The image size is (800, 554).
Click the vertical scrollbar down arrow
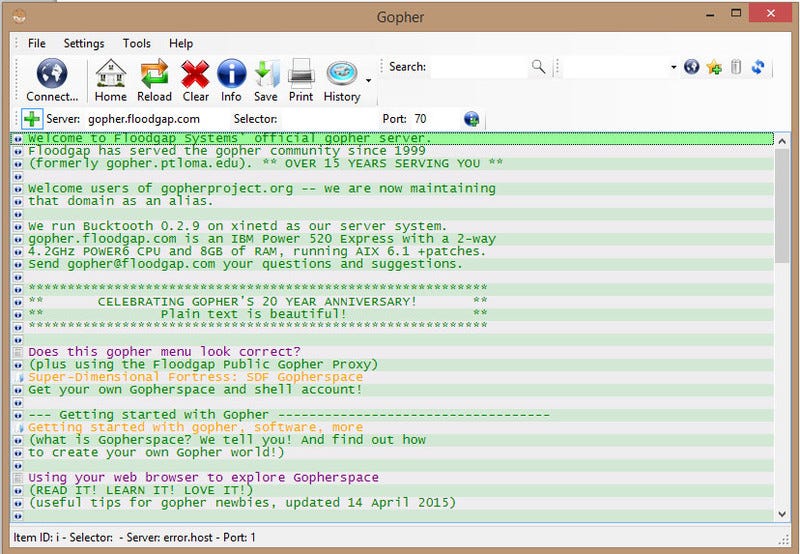click(x=781, y=514)
